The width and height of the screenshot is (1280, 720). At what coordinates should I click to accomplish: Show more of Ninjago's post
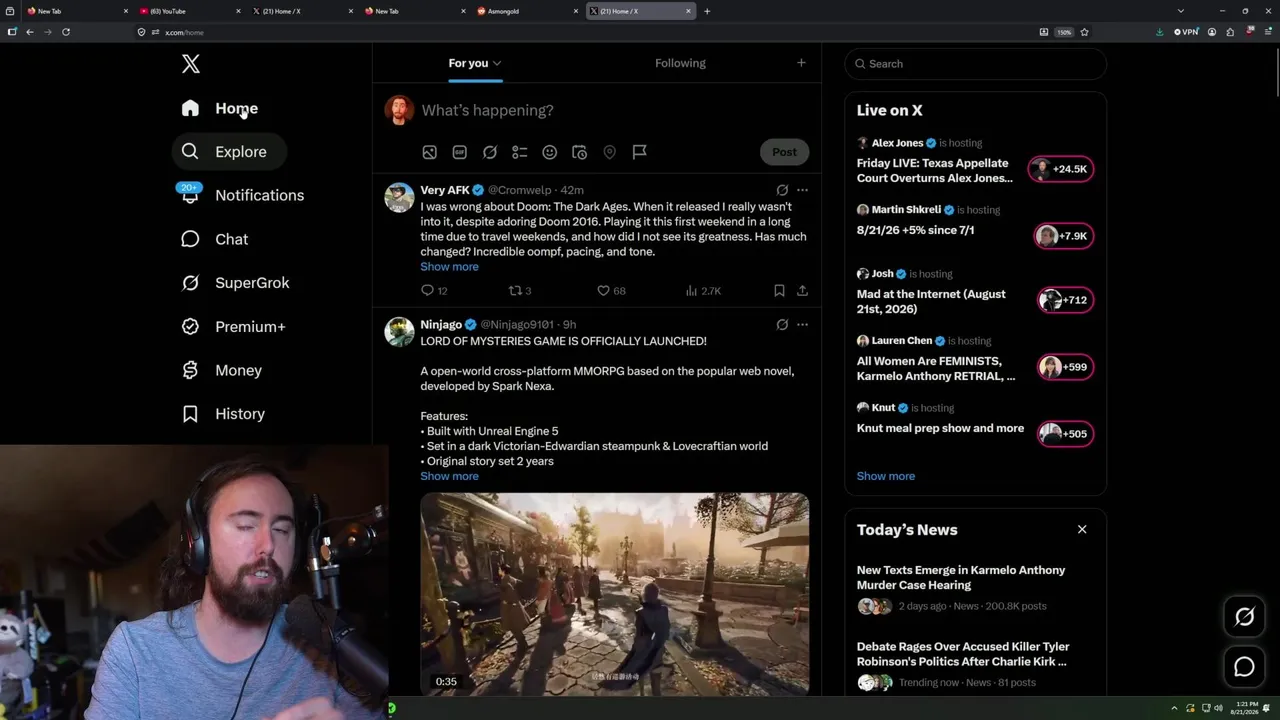[x=449, y=476]
